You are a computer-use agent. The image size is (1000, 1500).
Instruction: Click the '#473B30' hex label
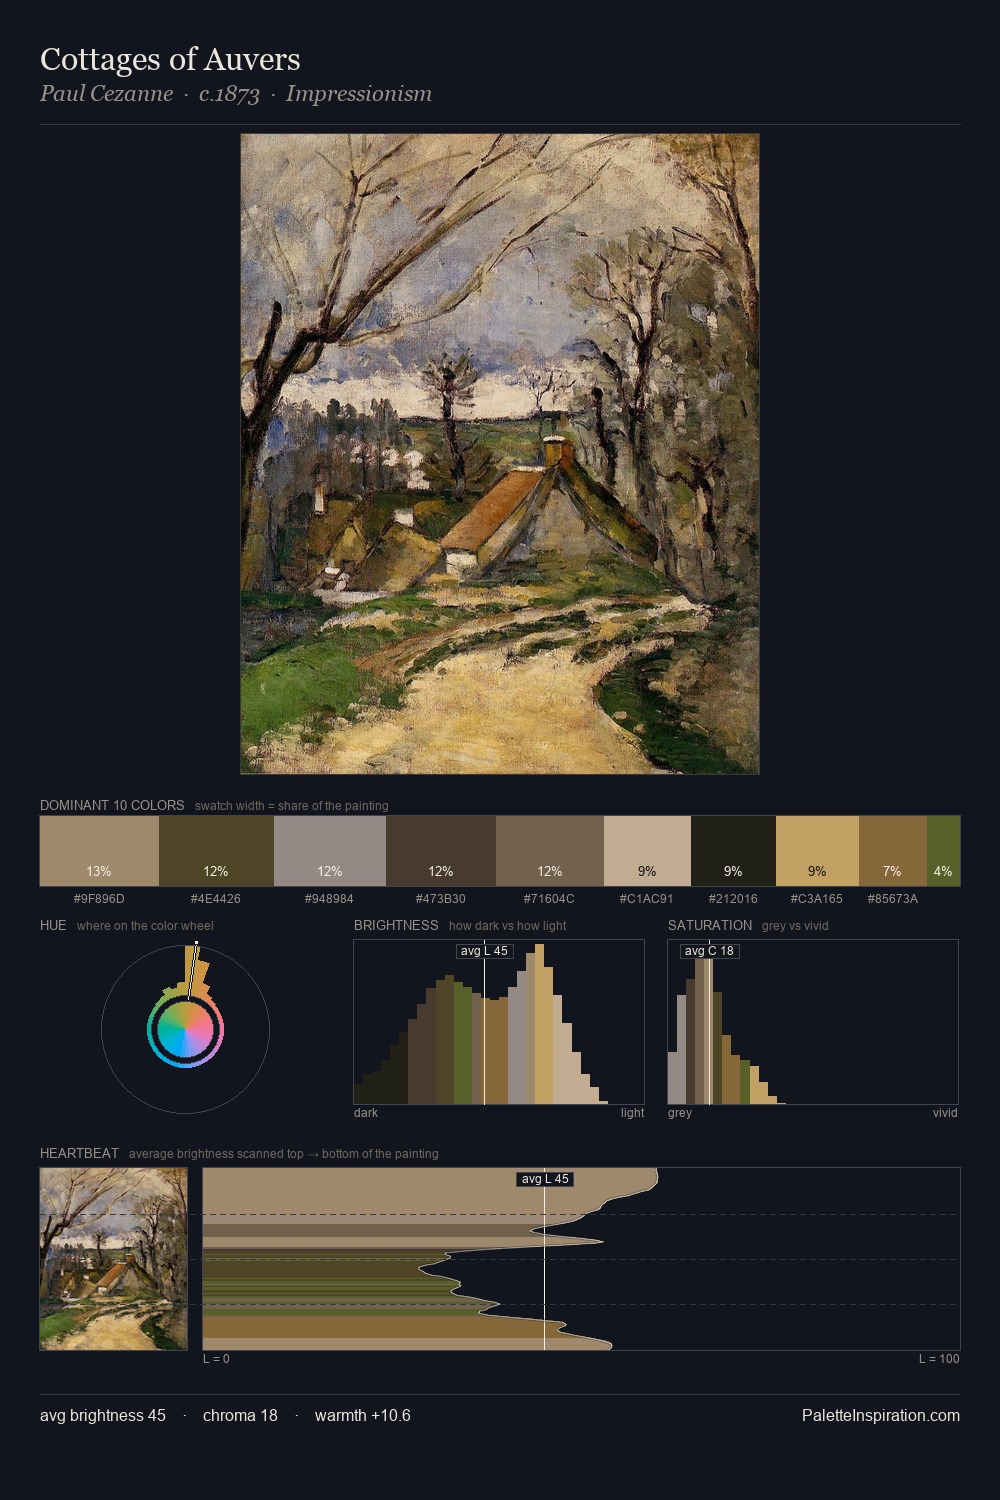coord(440,899)
